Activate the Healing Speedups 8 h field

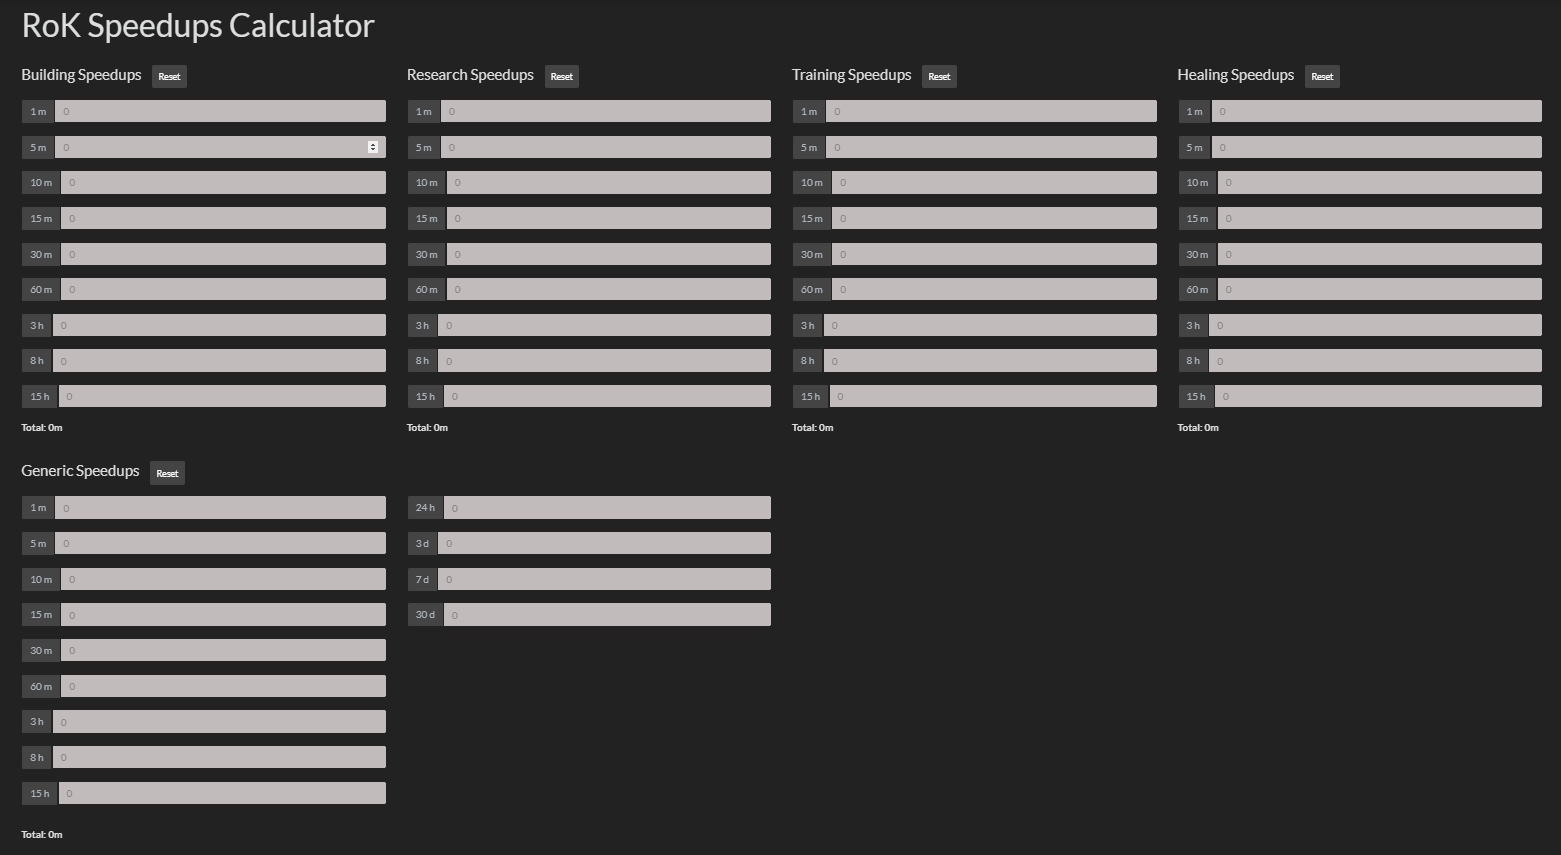click(1376, 360)
